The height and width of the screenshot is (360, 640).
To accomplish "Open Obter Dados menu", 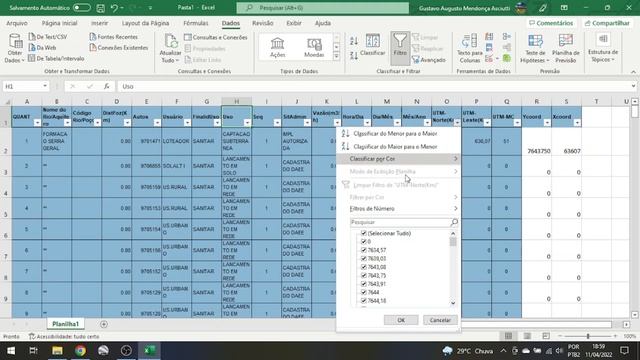I will coord(15,48).
